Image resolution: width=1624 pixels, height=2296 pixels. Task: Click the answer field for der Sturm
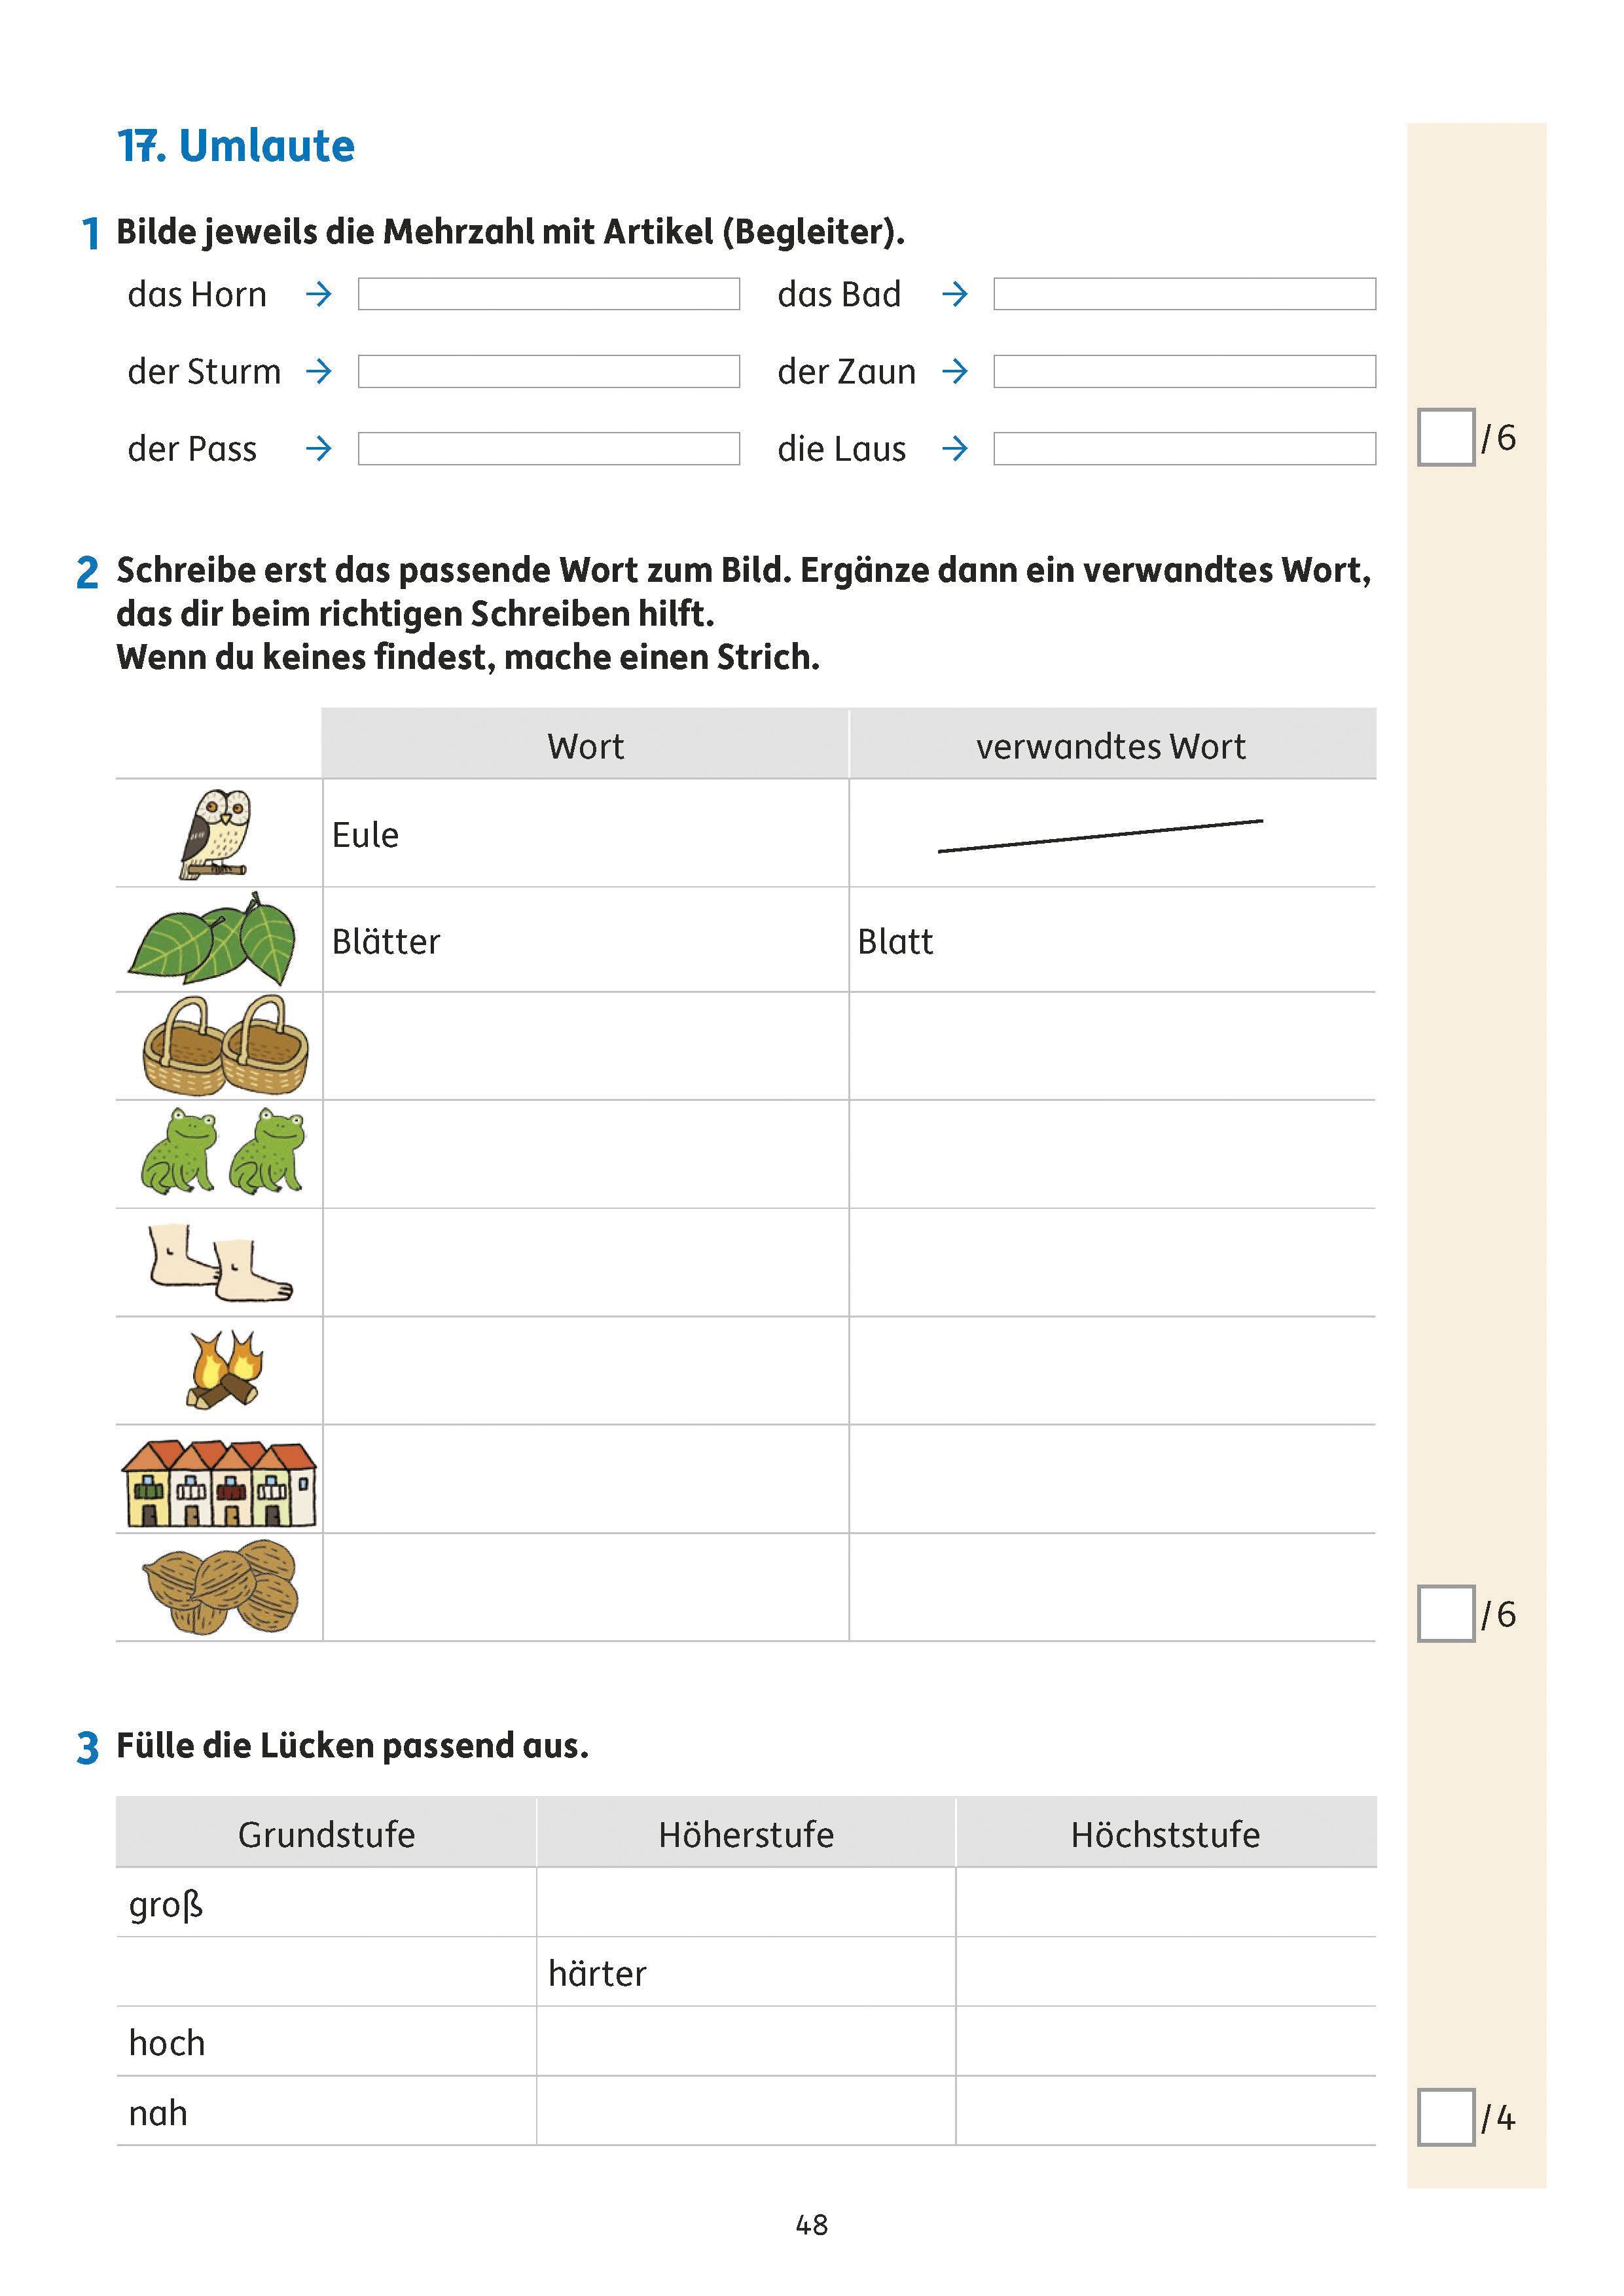pyautogui.click(x=548, y=371)
